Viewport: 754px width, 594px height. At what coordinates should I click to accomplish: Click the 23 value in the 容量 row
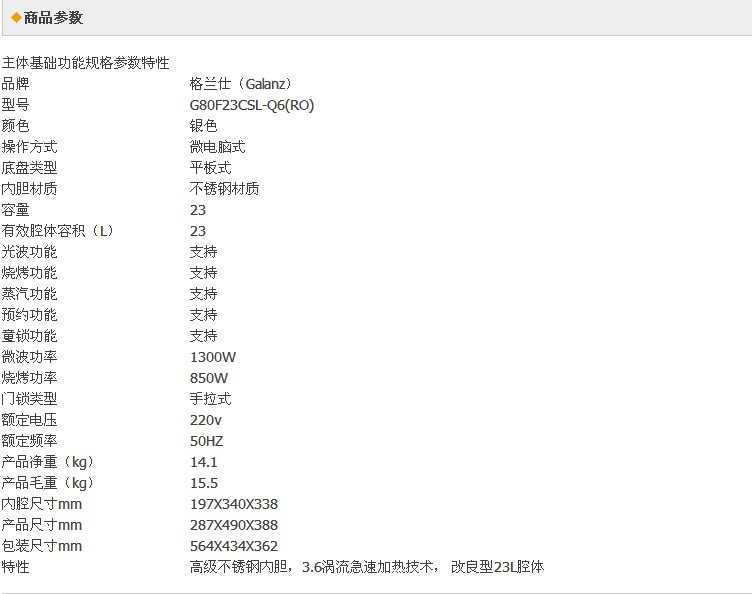click(x=198, y=210)
